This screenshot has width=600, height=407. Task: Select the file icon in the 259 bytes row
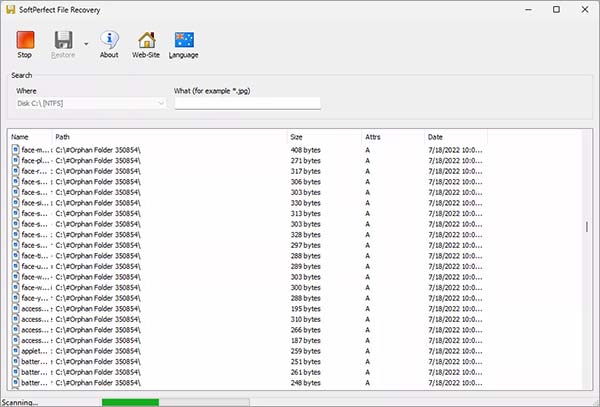pos(16,351)
